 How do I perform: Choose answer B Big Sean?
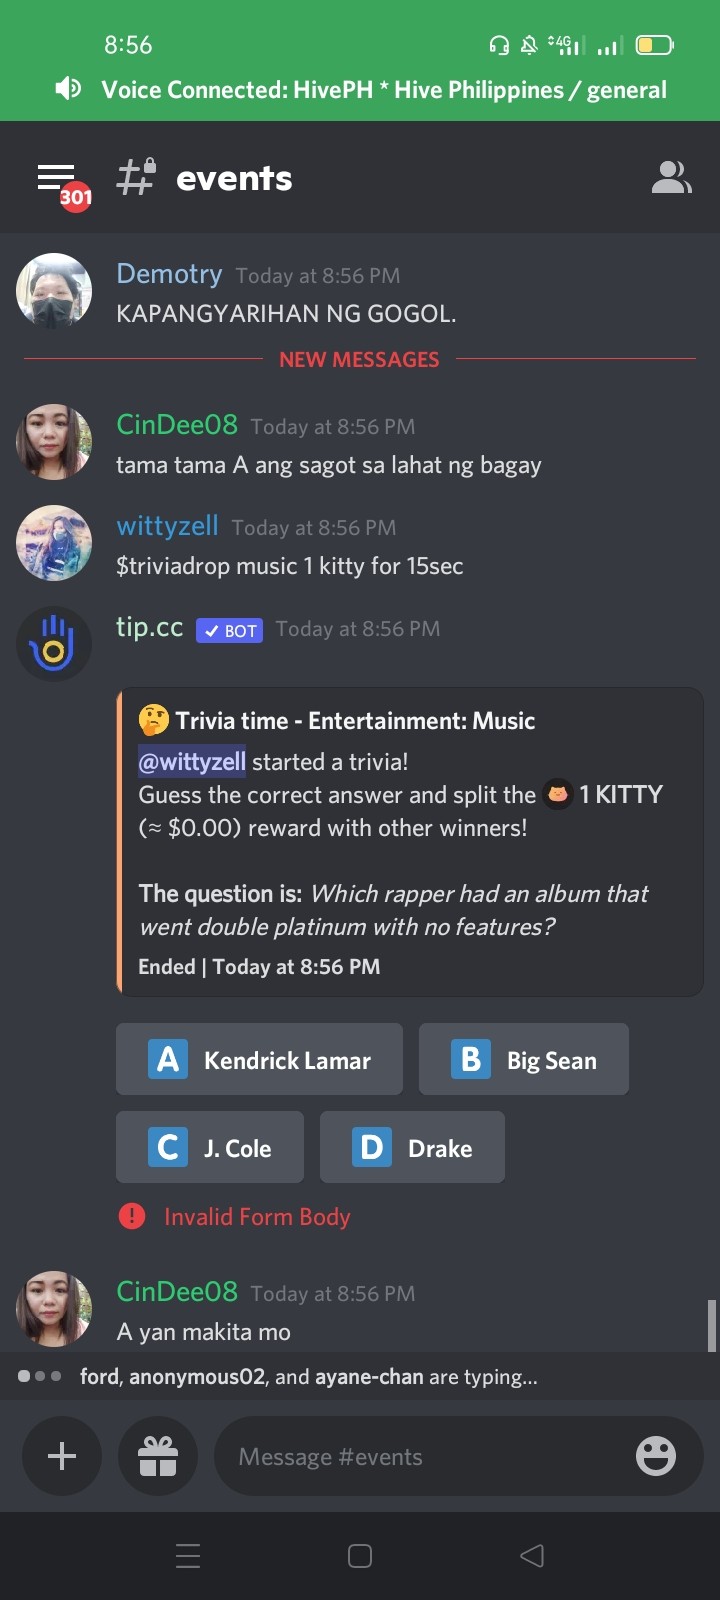524,1059
